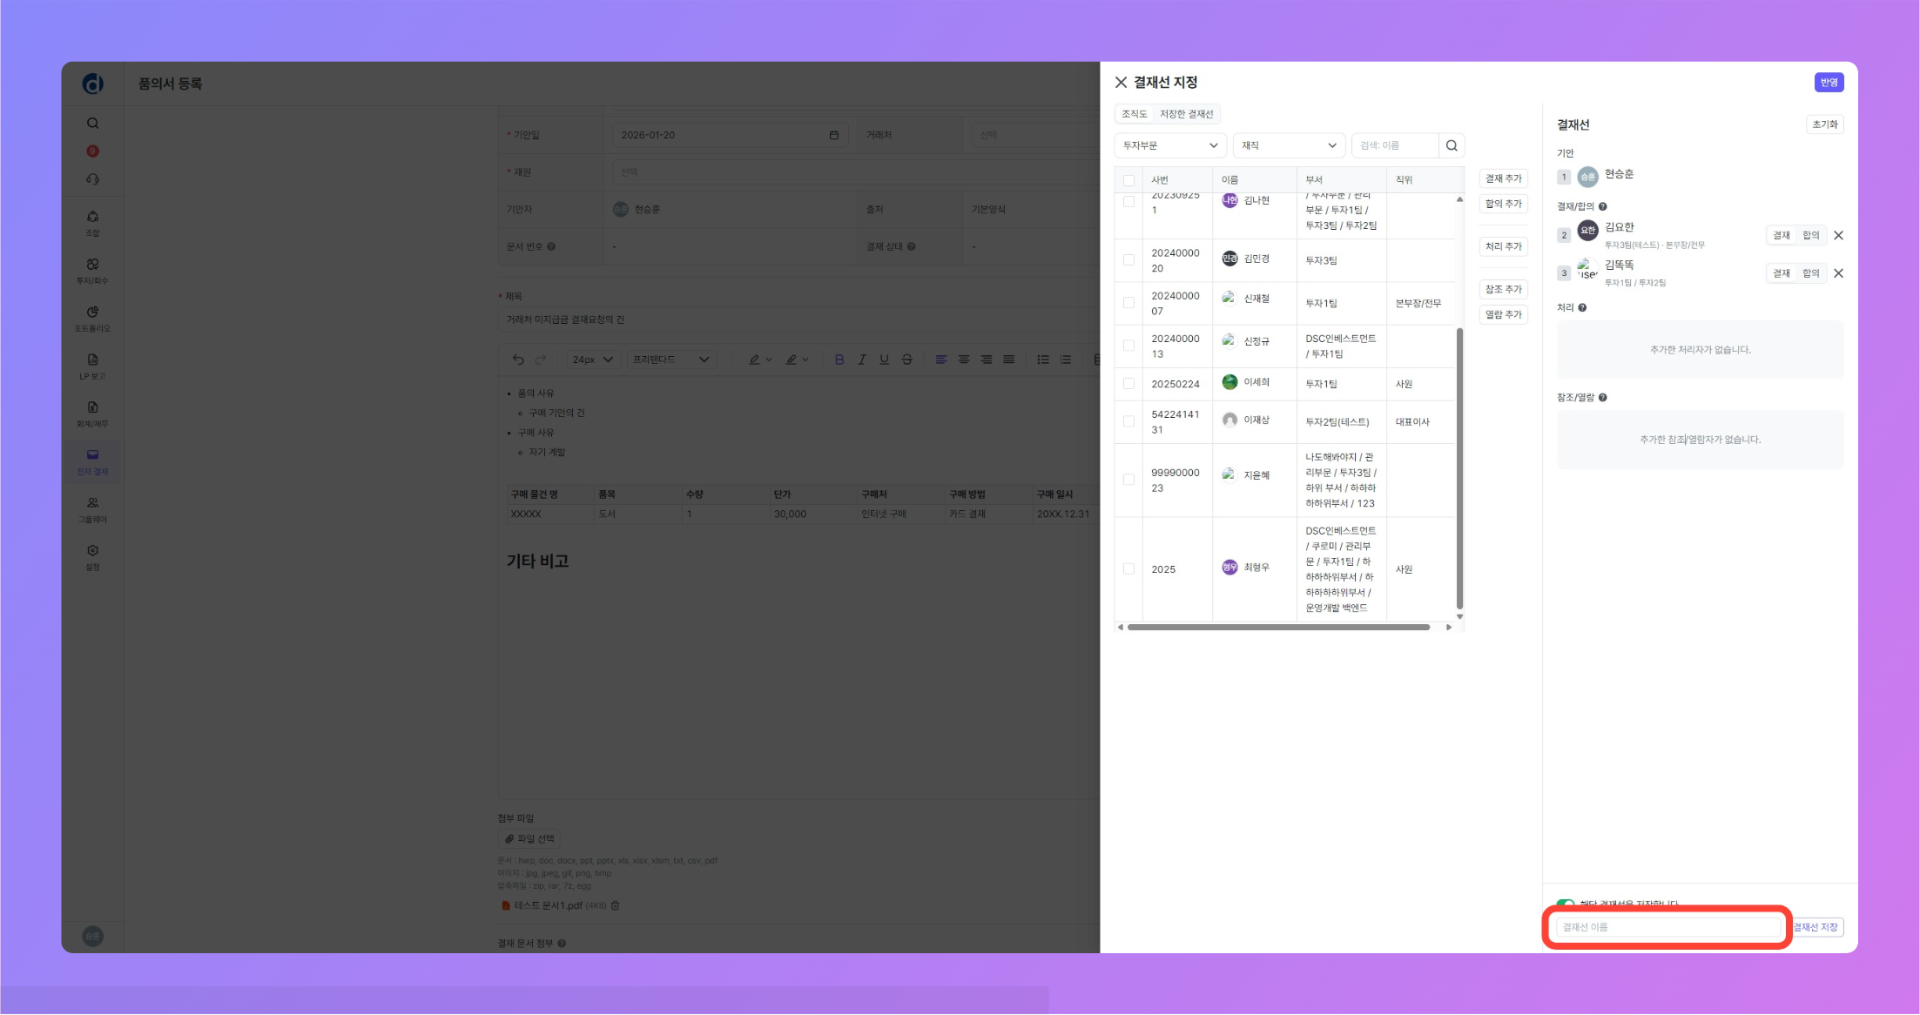Click the 열람 추가 button
This screenshot has height=1015, width=1920.
coord(1503,315)
